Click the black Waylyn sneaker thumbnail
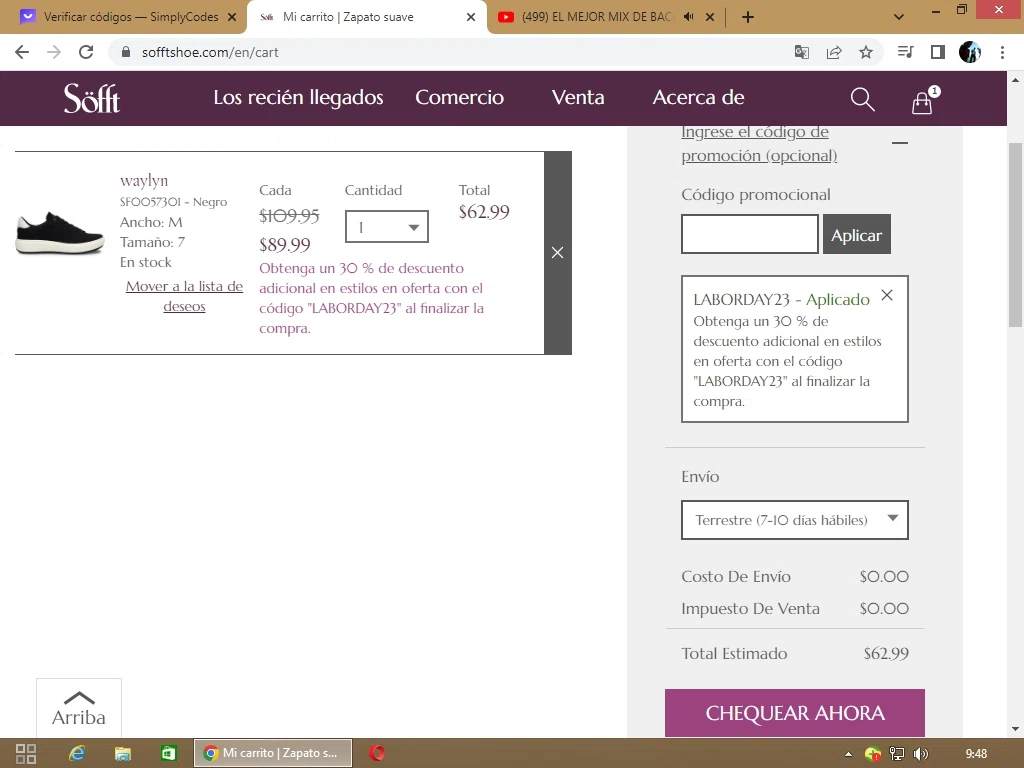Screen dimensions: 1024x768 59,233
